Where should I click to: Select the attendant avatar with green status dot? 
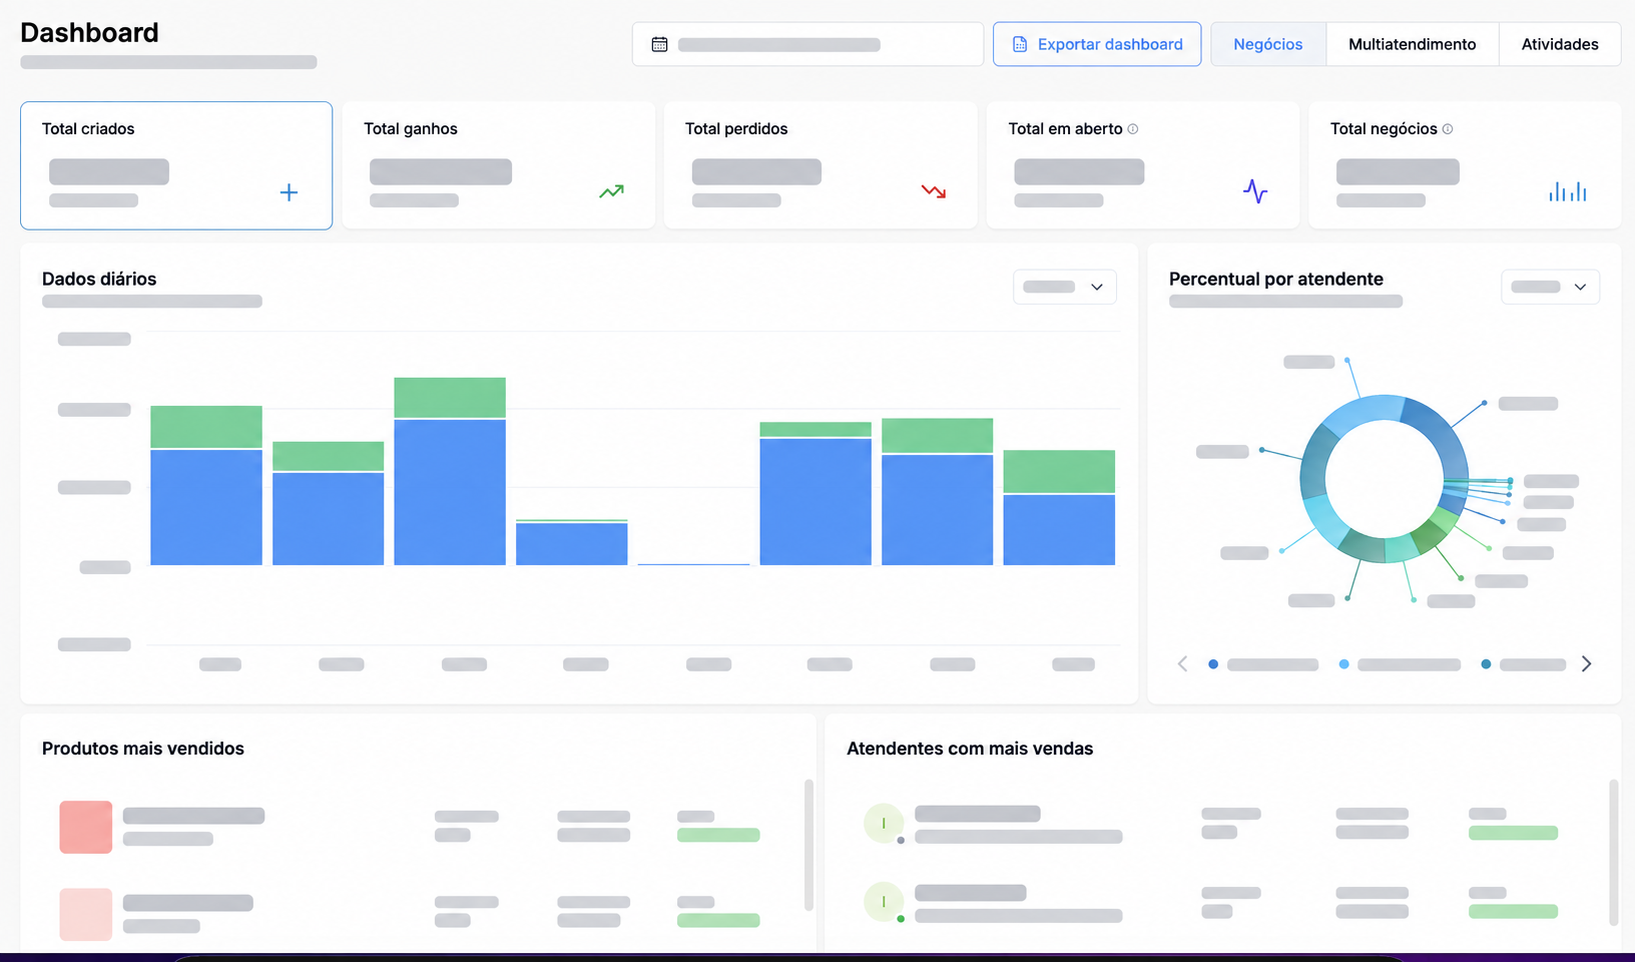[884, 902]
